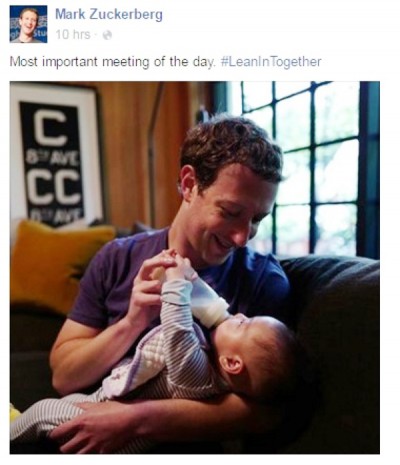Click the baby bottle in the photo
This screenshot has height=465, width=400.
point(209,303)
